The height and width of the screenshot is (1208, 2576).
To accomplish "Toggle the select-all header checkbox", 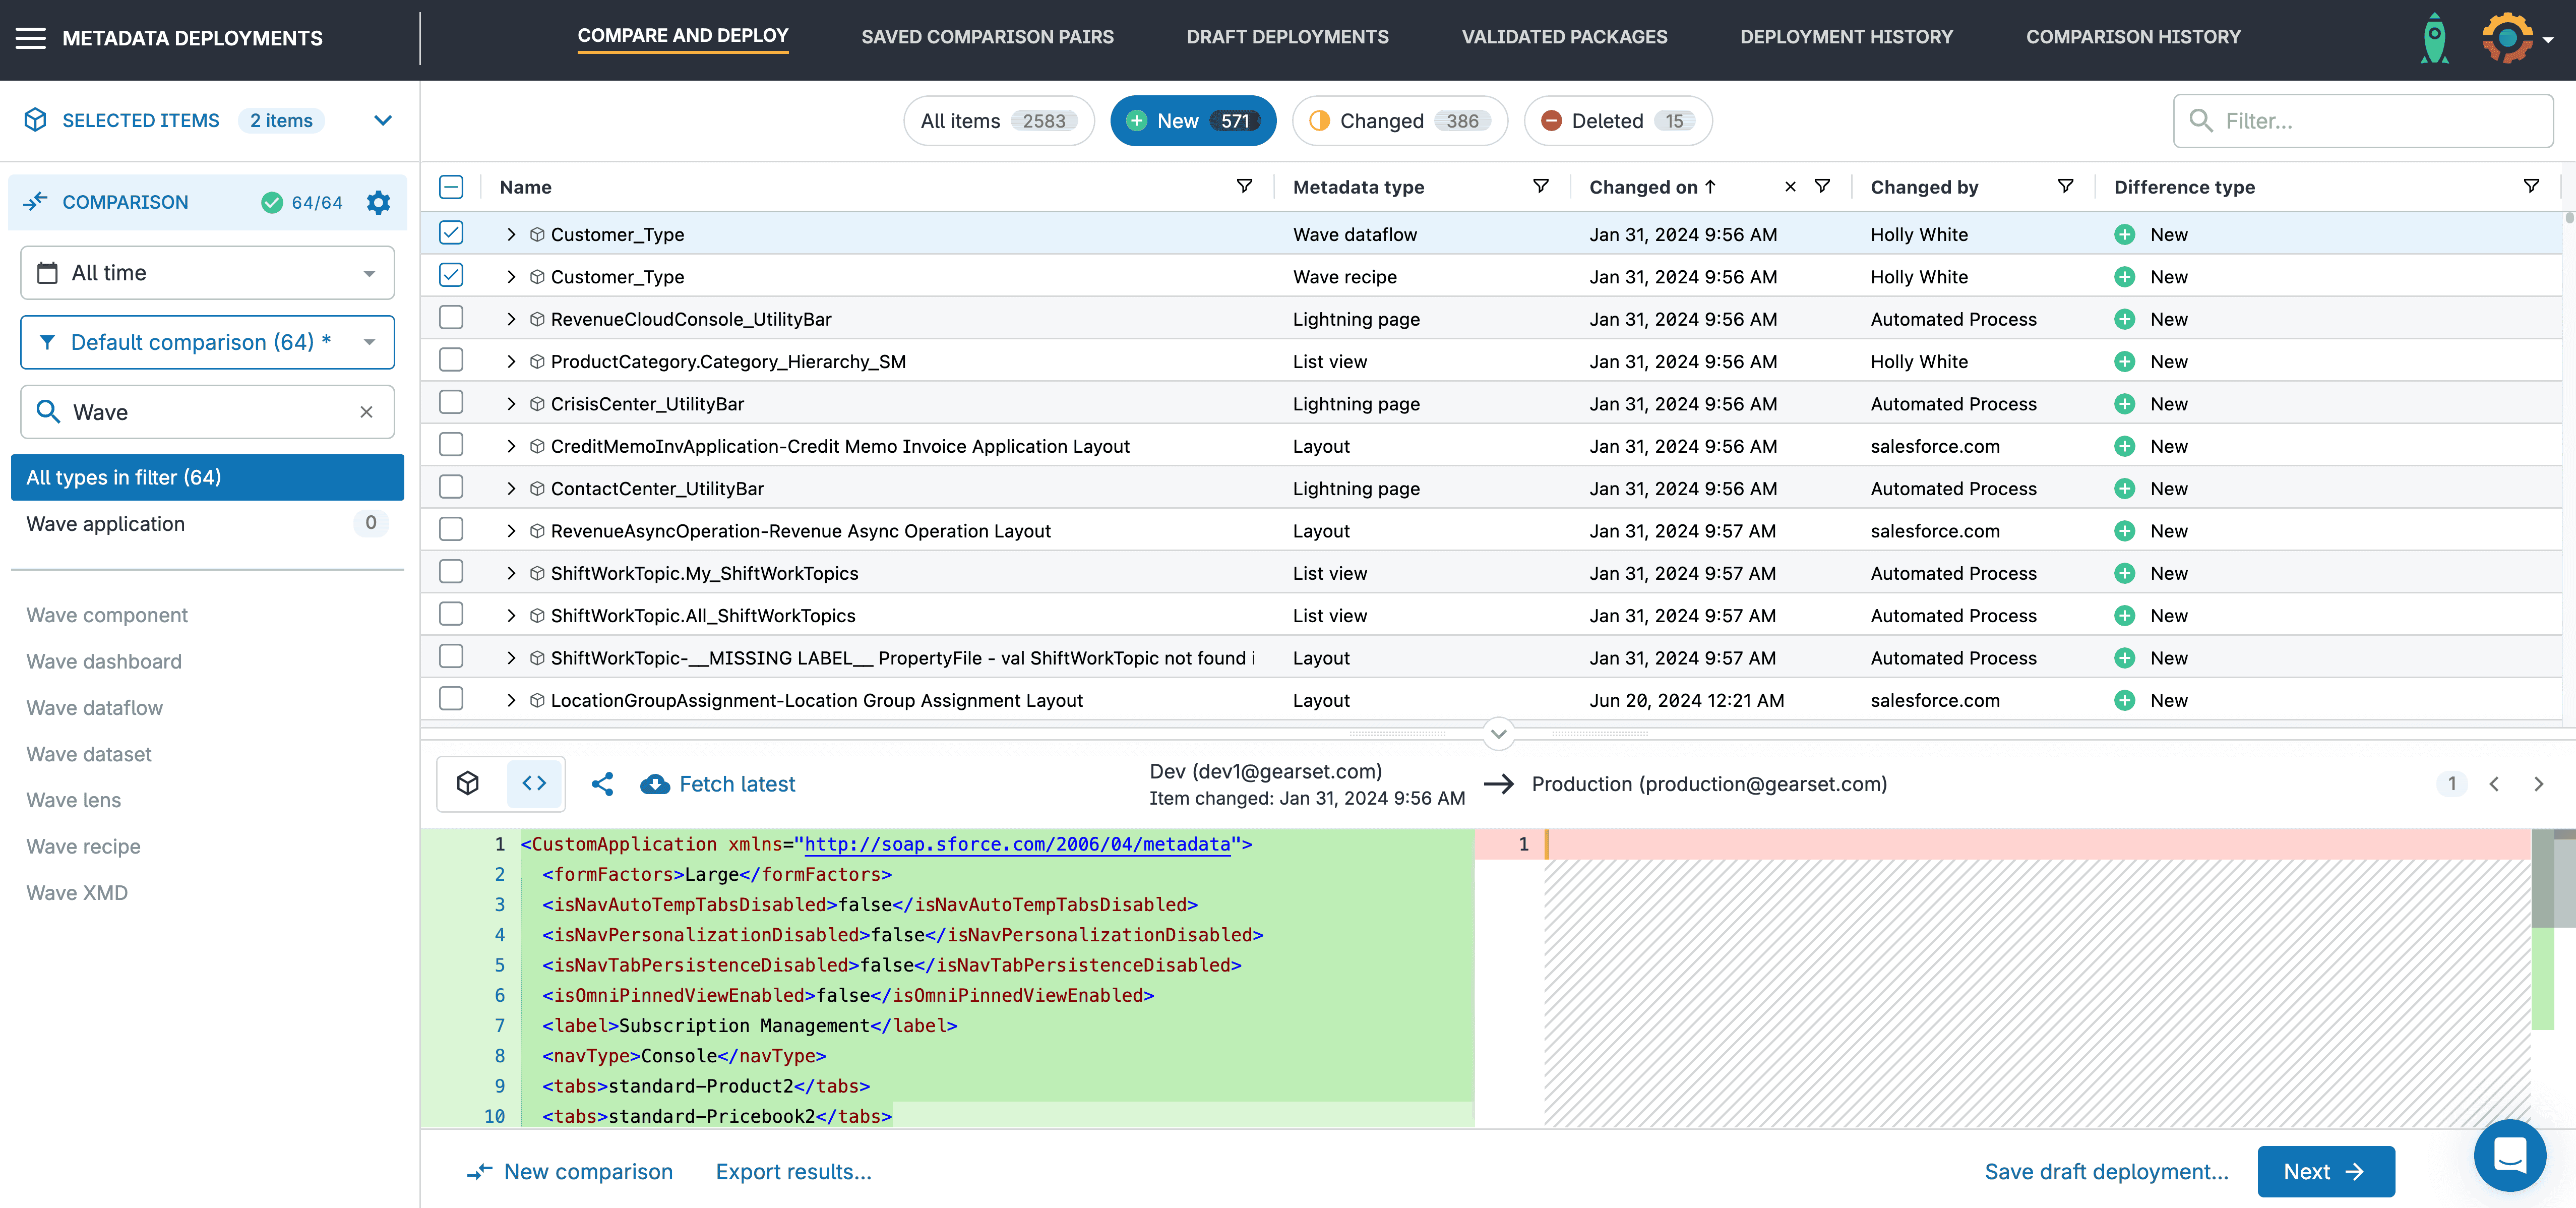I will (451, 187).
